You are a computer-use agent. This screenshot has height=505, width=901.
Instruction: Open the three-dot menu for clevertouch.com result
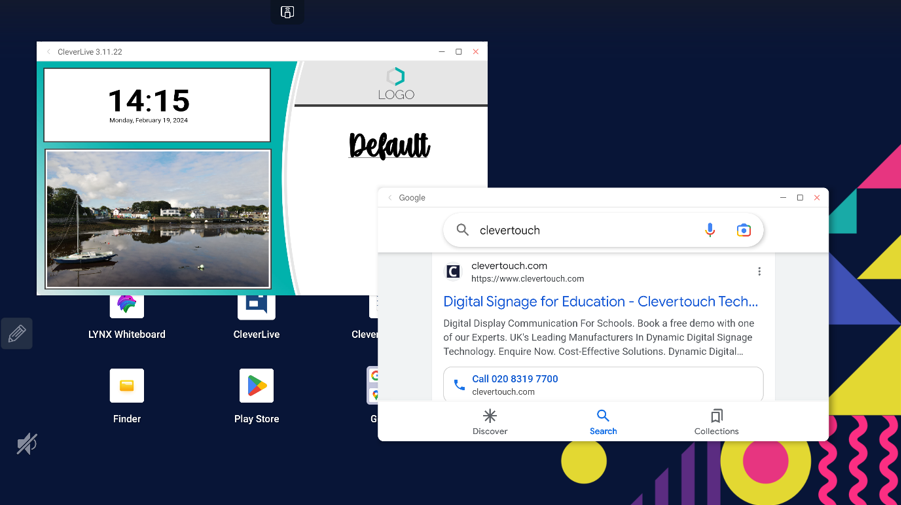coord(759,272)
